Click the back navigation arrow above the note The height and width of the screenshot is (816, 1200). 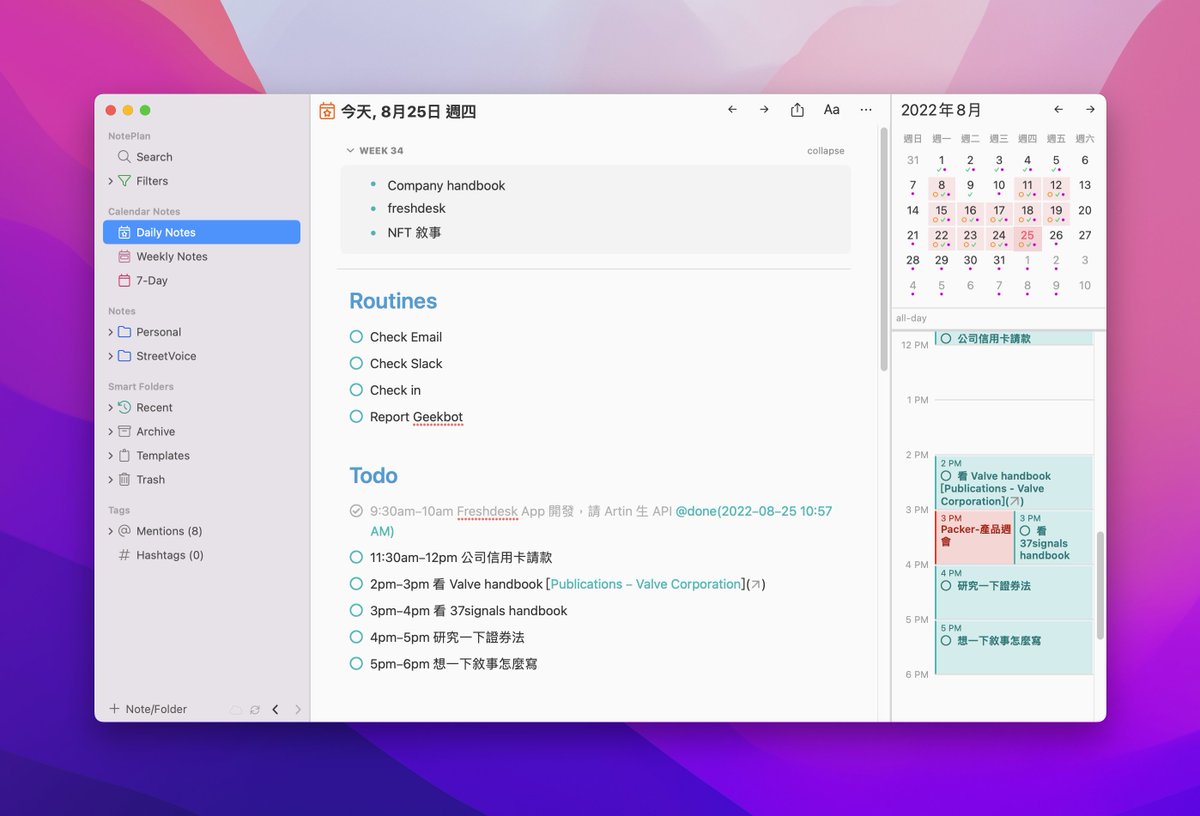coord(731,109)
